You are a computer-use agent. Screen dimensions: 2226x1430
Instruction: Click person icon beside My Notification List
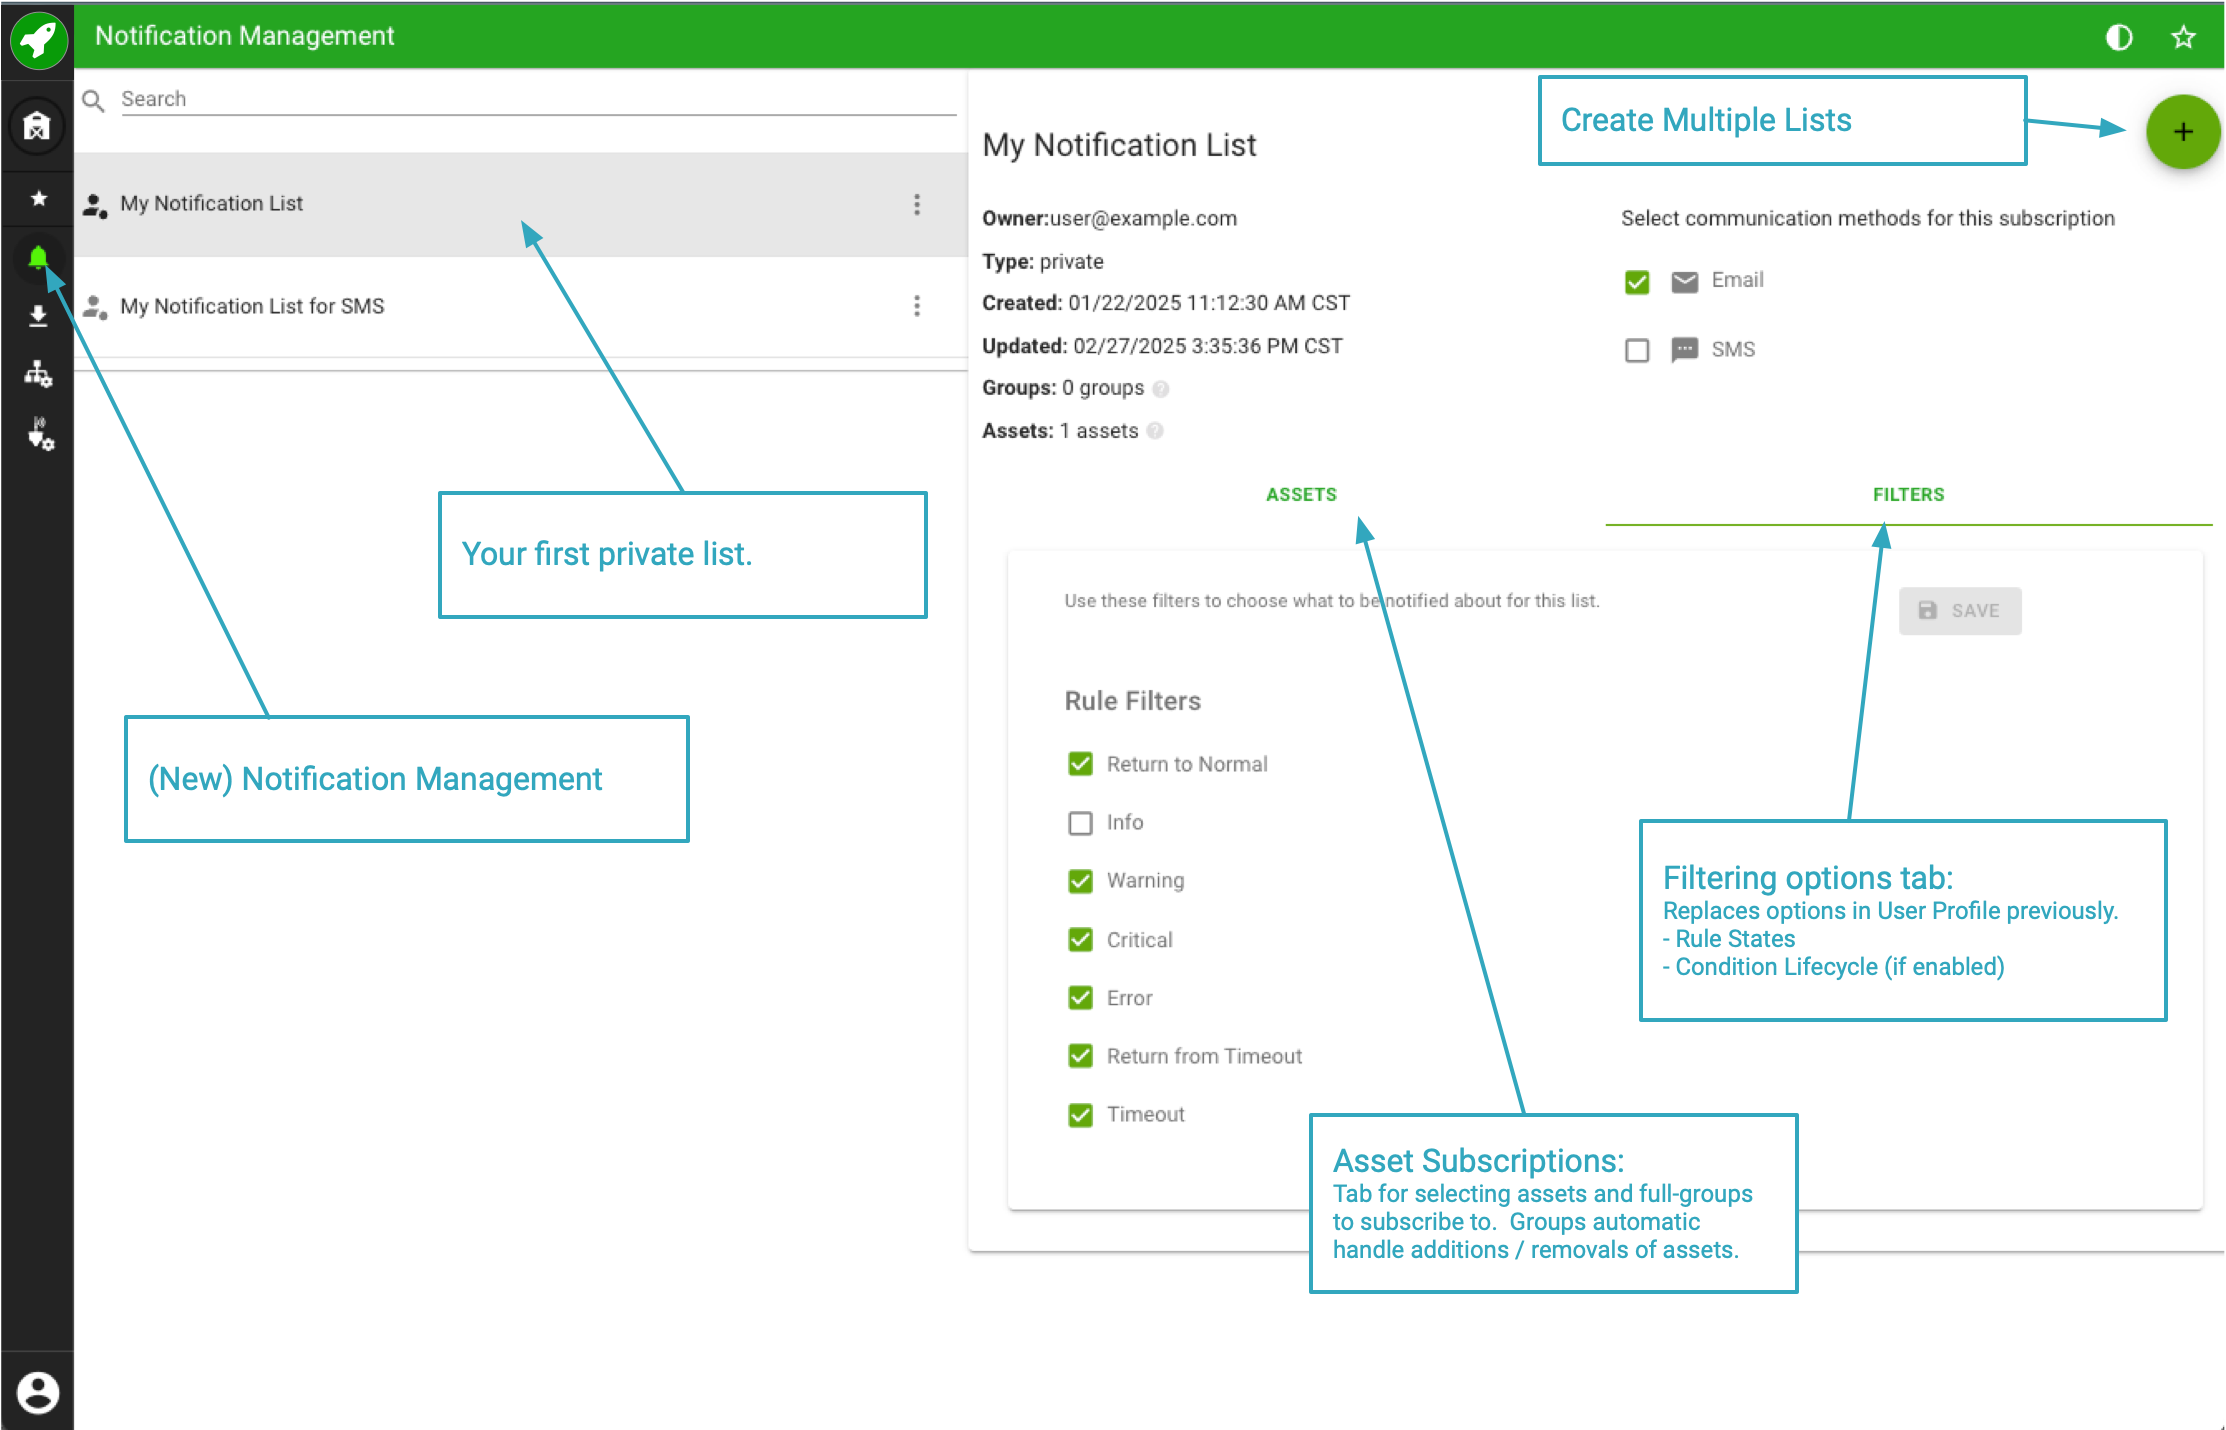pos(95,205)
